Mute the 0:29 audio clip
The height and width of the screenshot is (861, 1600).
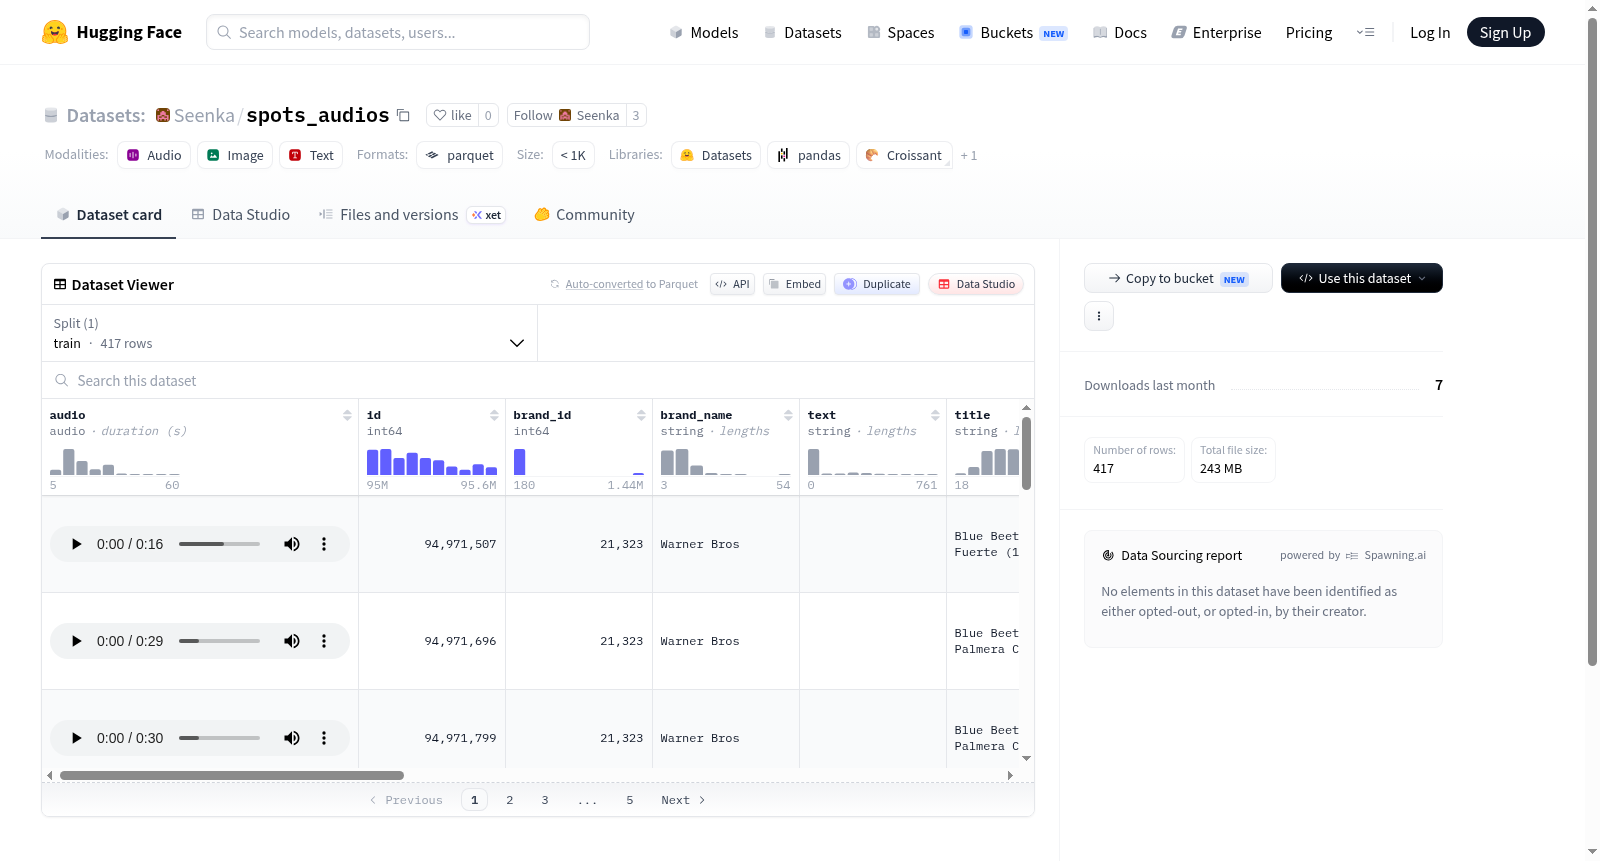coord(292,641)
